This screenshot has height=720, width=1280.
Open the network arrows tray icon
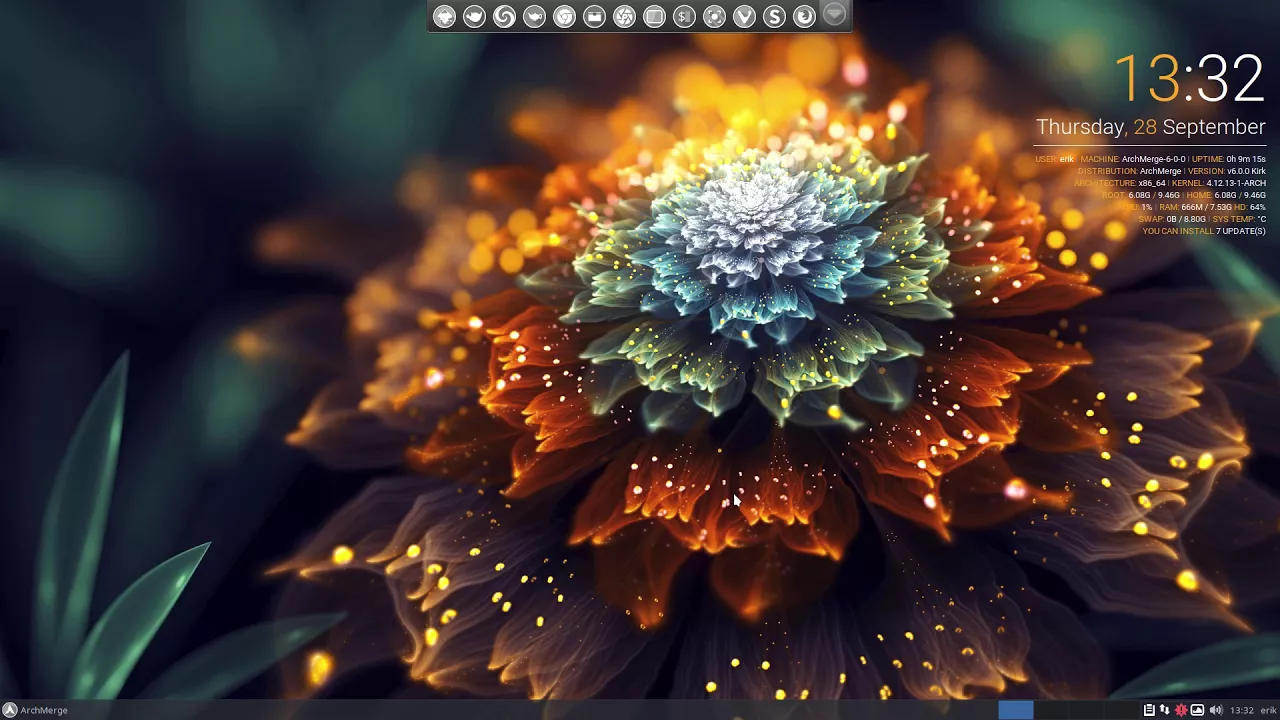click(1165, 710)
